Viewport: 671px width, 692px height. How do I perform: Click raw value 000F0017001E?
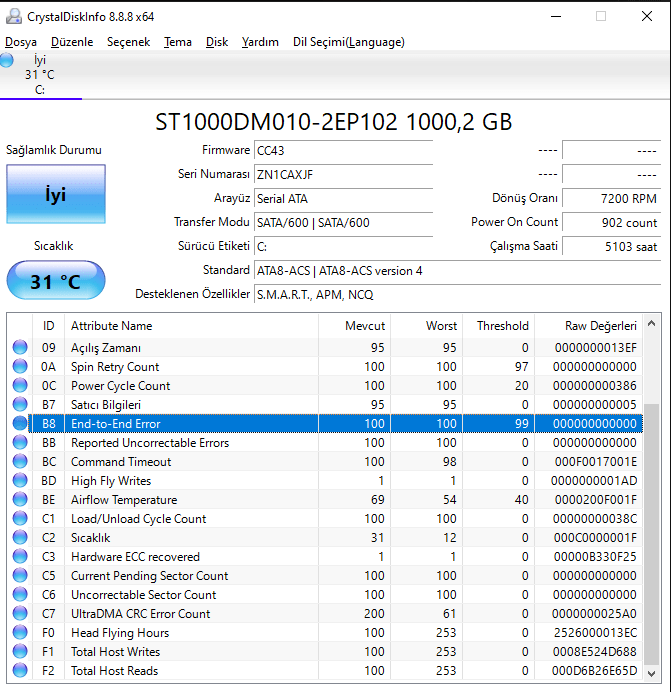(596, 462)
